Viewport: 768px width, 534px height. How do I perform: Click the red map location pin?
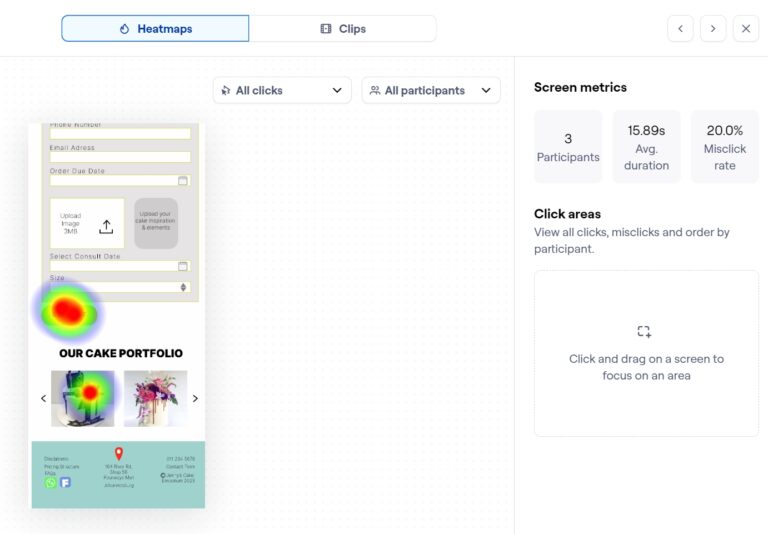click(x=118, y=454)
